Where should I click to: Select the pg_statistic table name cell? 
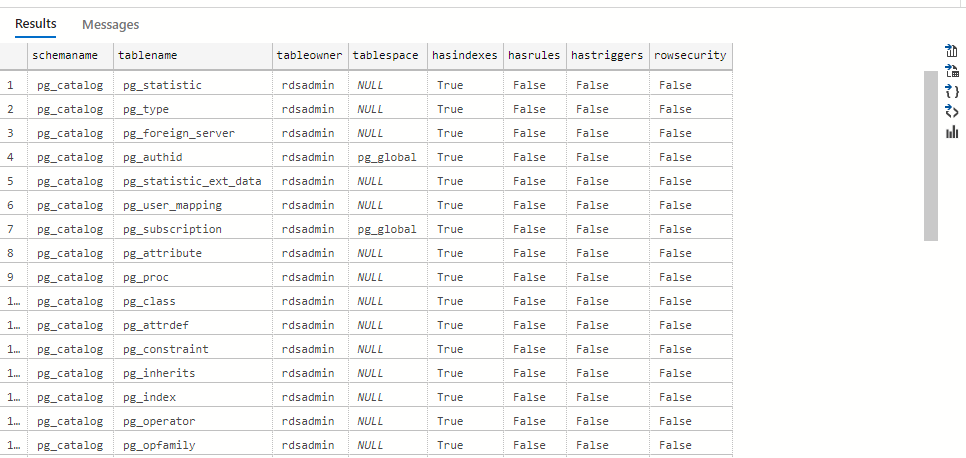162,85
